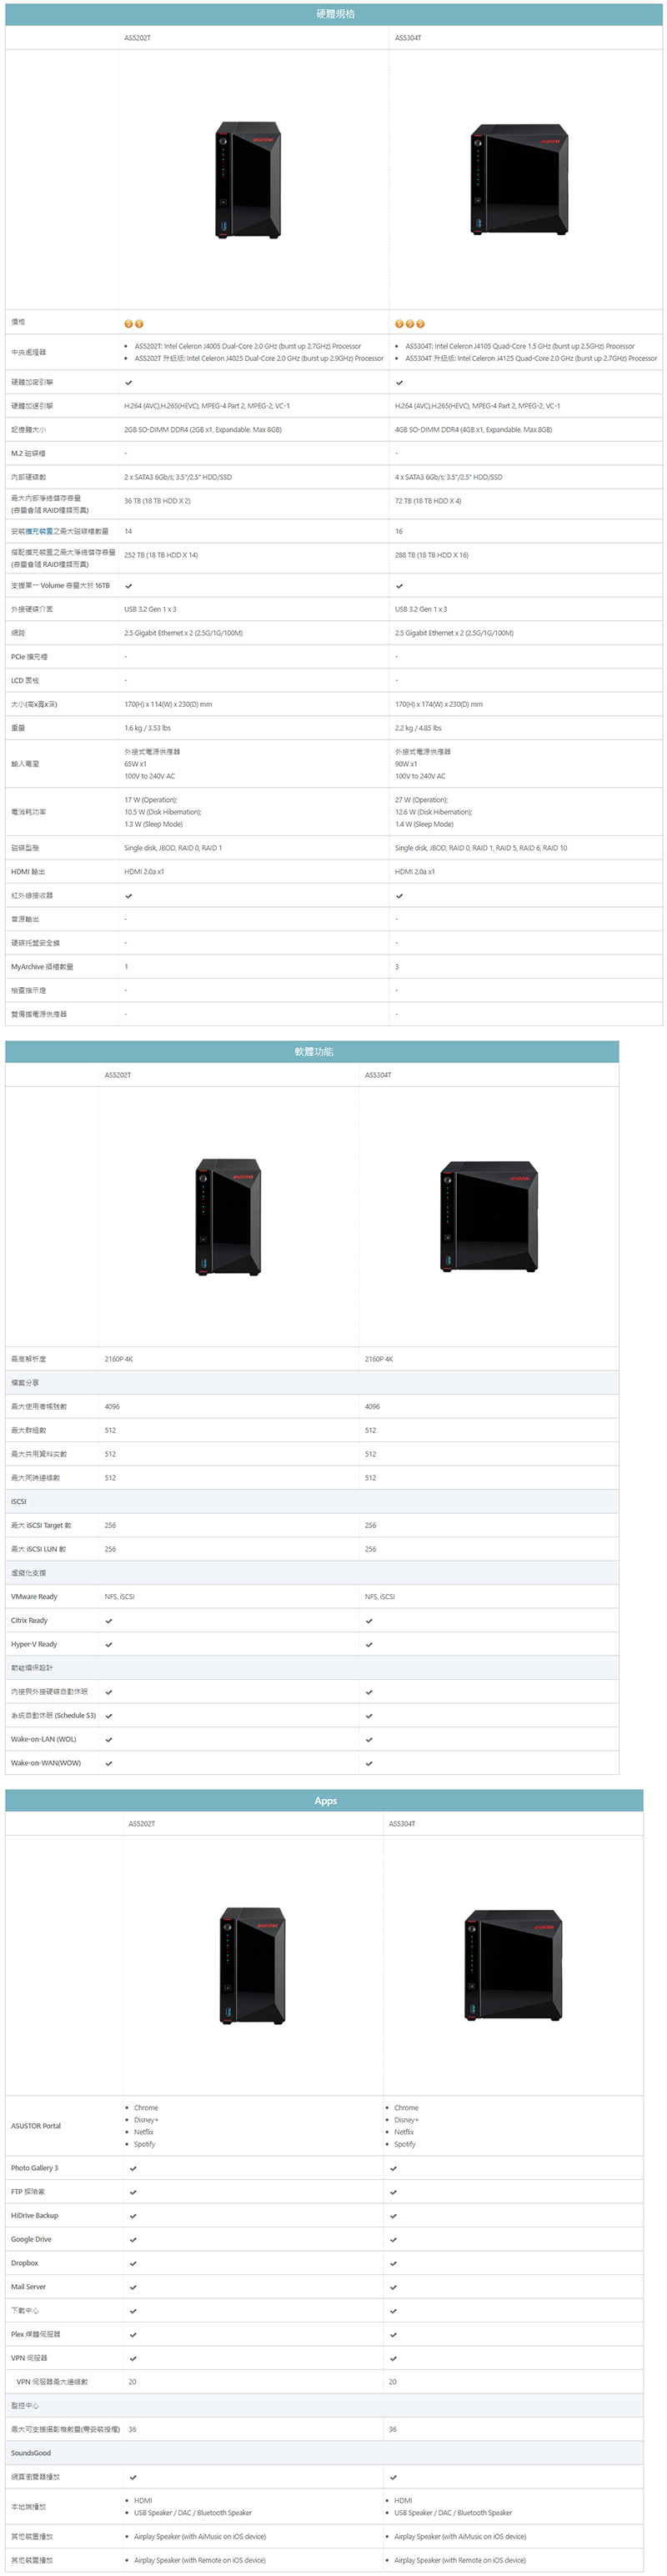The image size is (667, 2576).
Task: Open AS5304T product photo in Apps
Action: tap(514, 1966)
